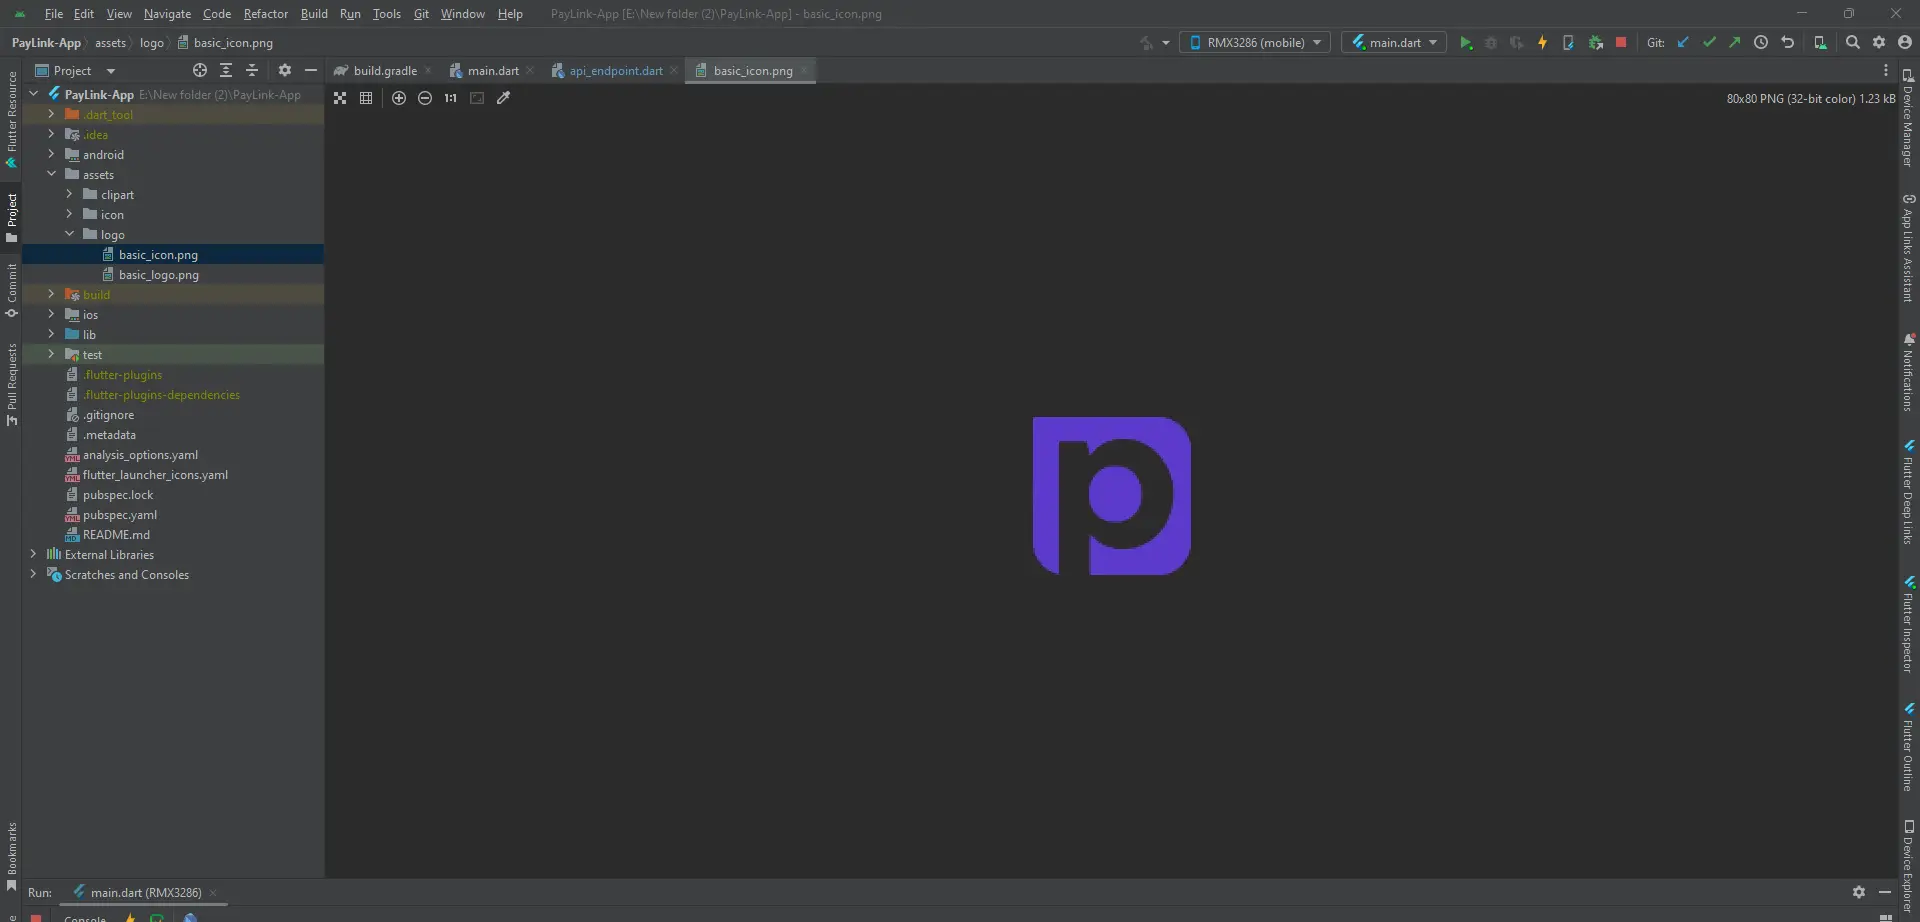The image size is (1920, 922).
Task: Set image to actual size 1:1
Action: point(451,98)
